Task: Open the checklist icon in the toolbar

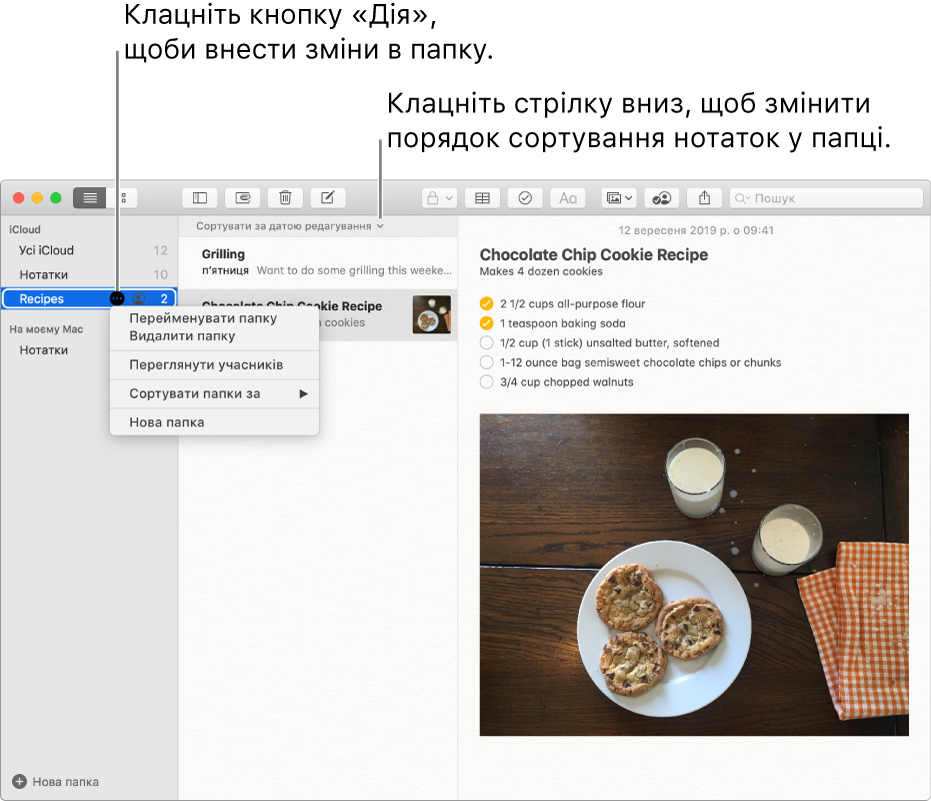Action: pyautogui.click(x=525, y=197)
